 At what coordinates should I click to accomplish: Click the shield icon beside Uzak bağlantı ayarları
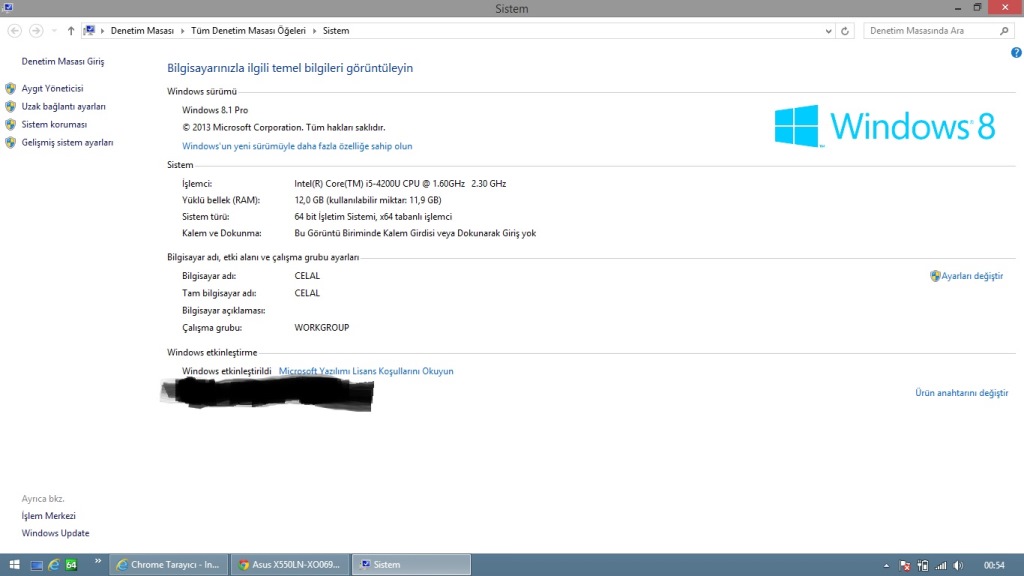click(x=10, y=106)
